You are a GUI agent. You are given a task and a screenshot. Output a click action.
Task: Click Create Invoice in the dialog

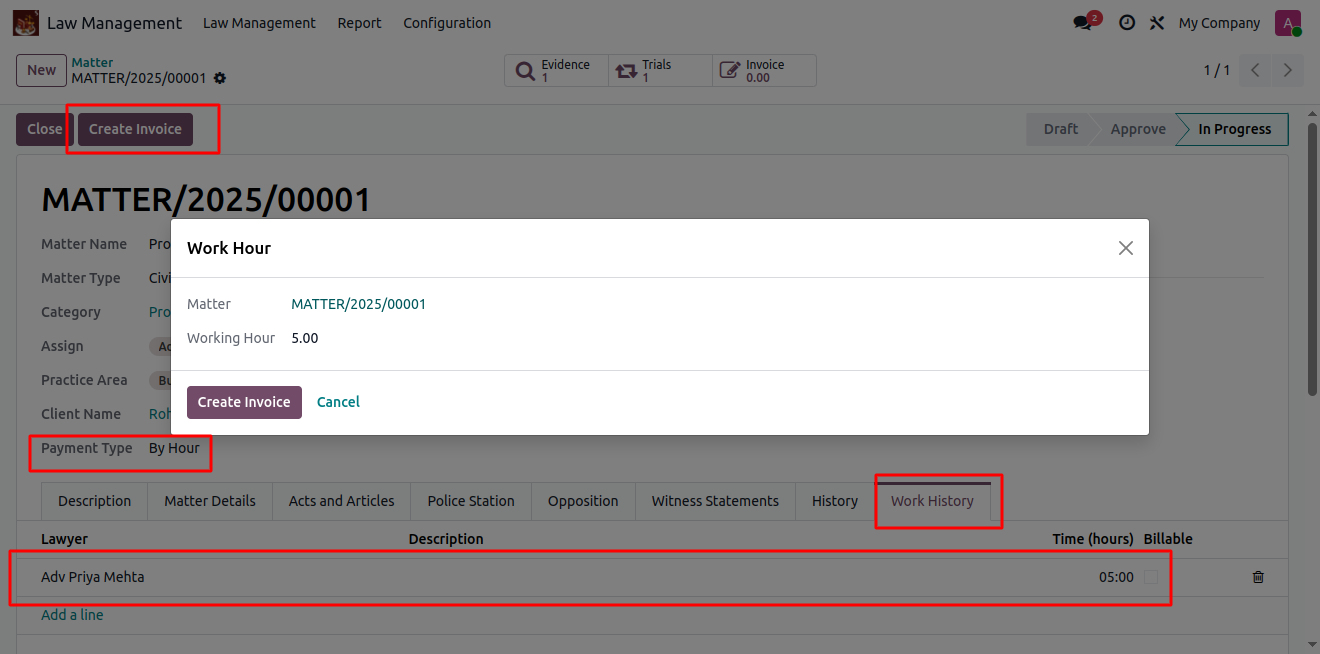pyautogui.click(x=244, y=402)
